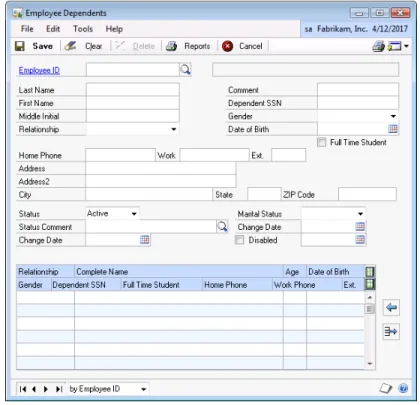Open toolbar dropdown arrow at far right
Screen dimensions: 420x405
(x=406, y=46)
